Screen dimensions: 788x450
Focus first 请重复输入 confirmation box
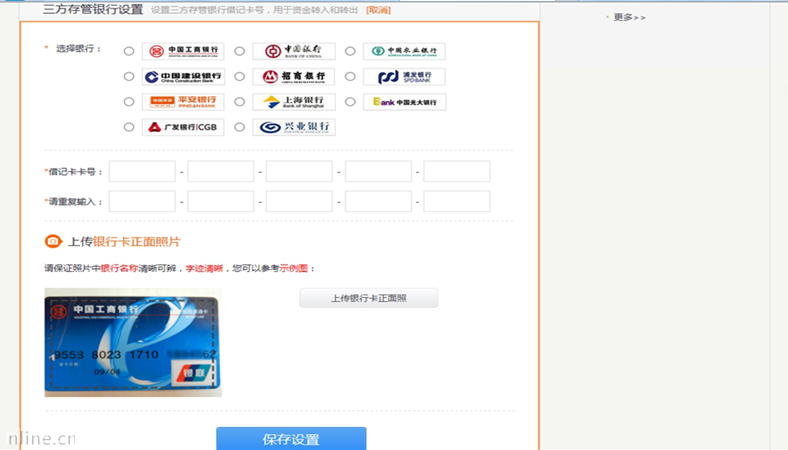142,201
